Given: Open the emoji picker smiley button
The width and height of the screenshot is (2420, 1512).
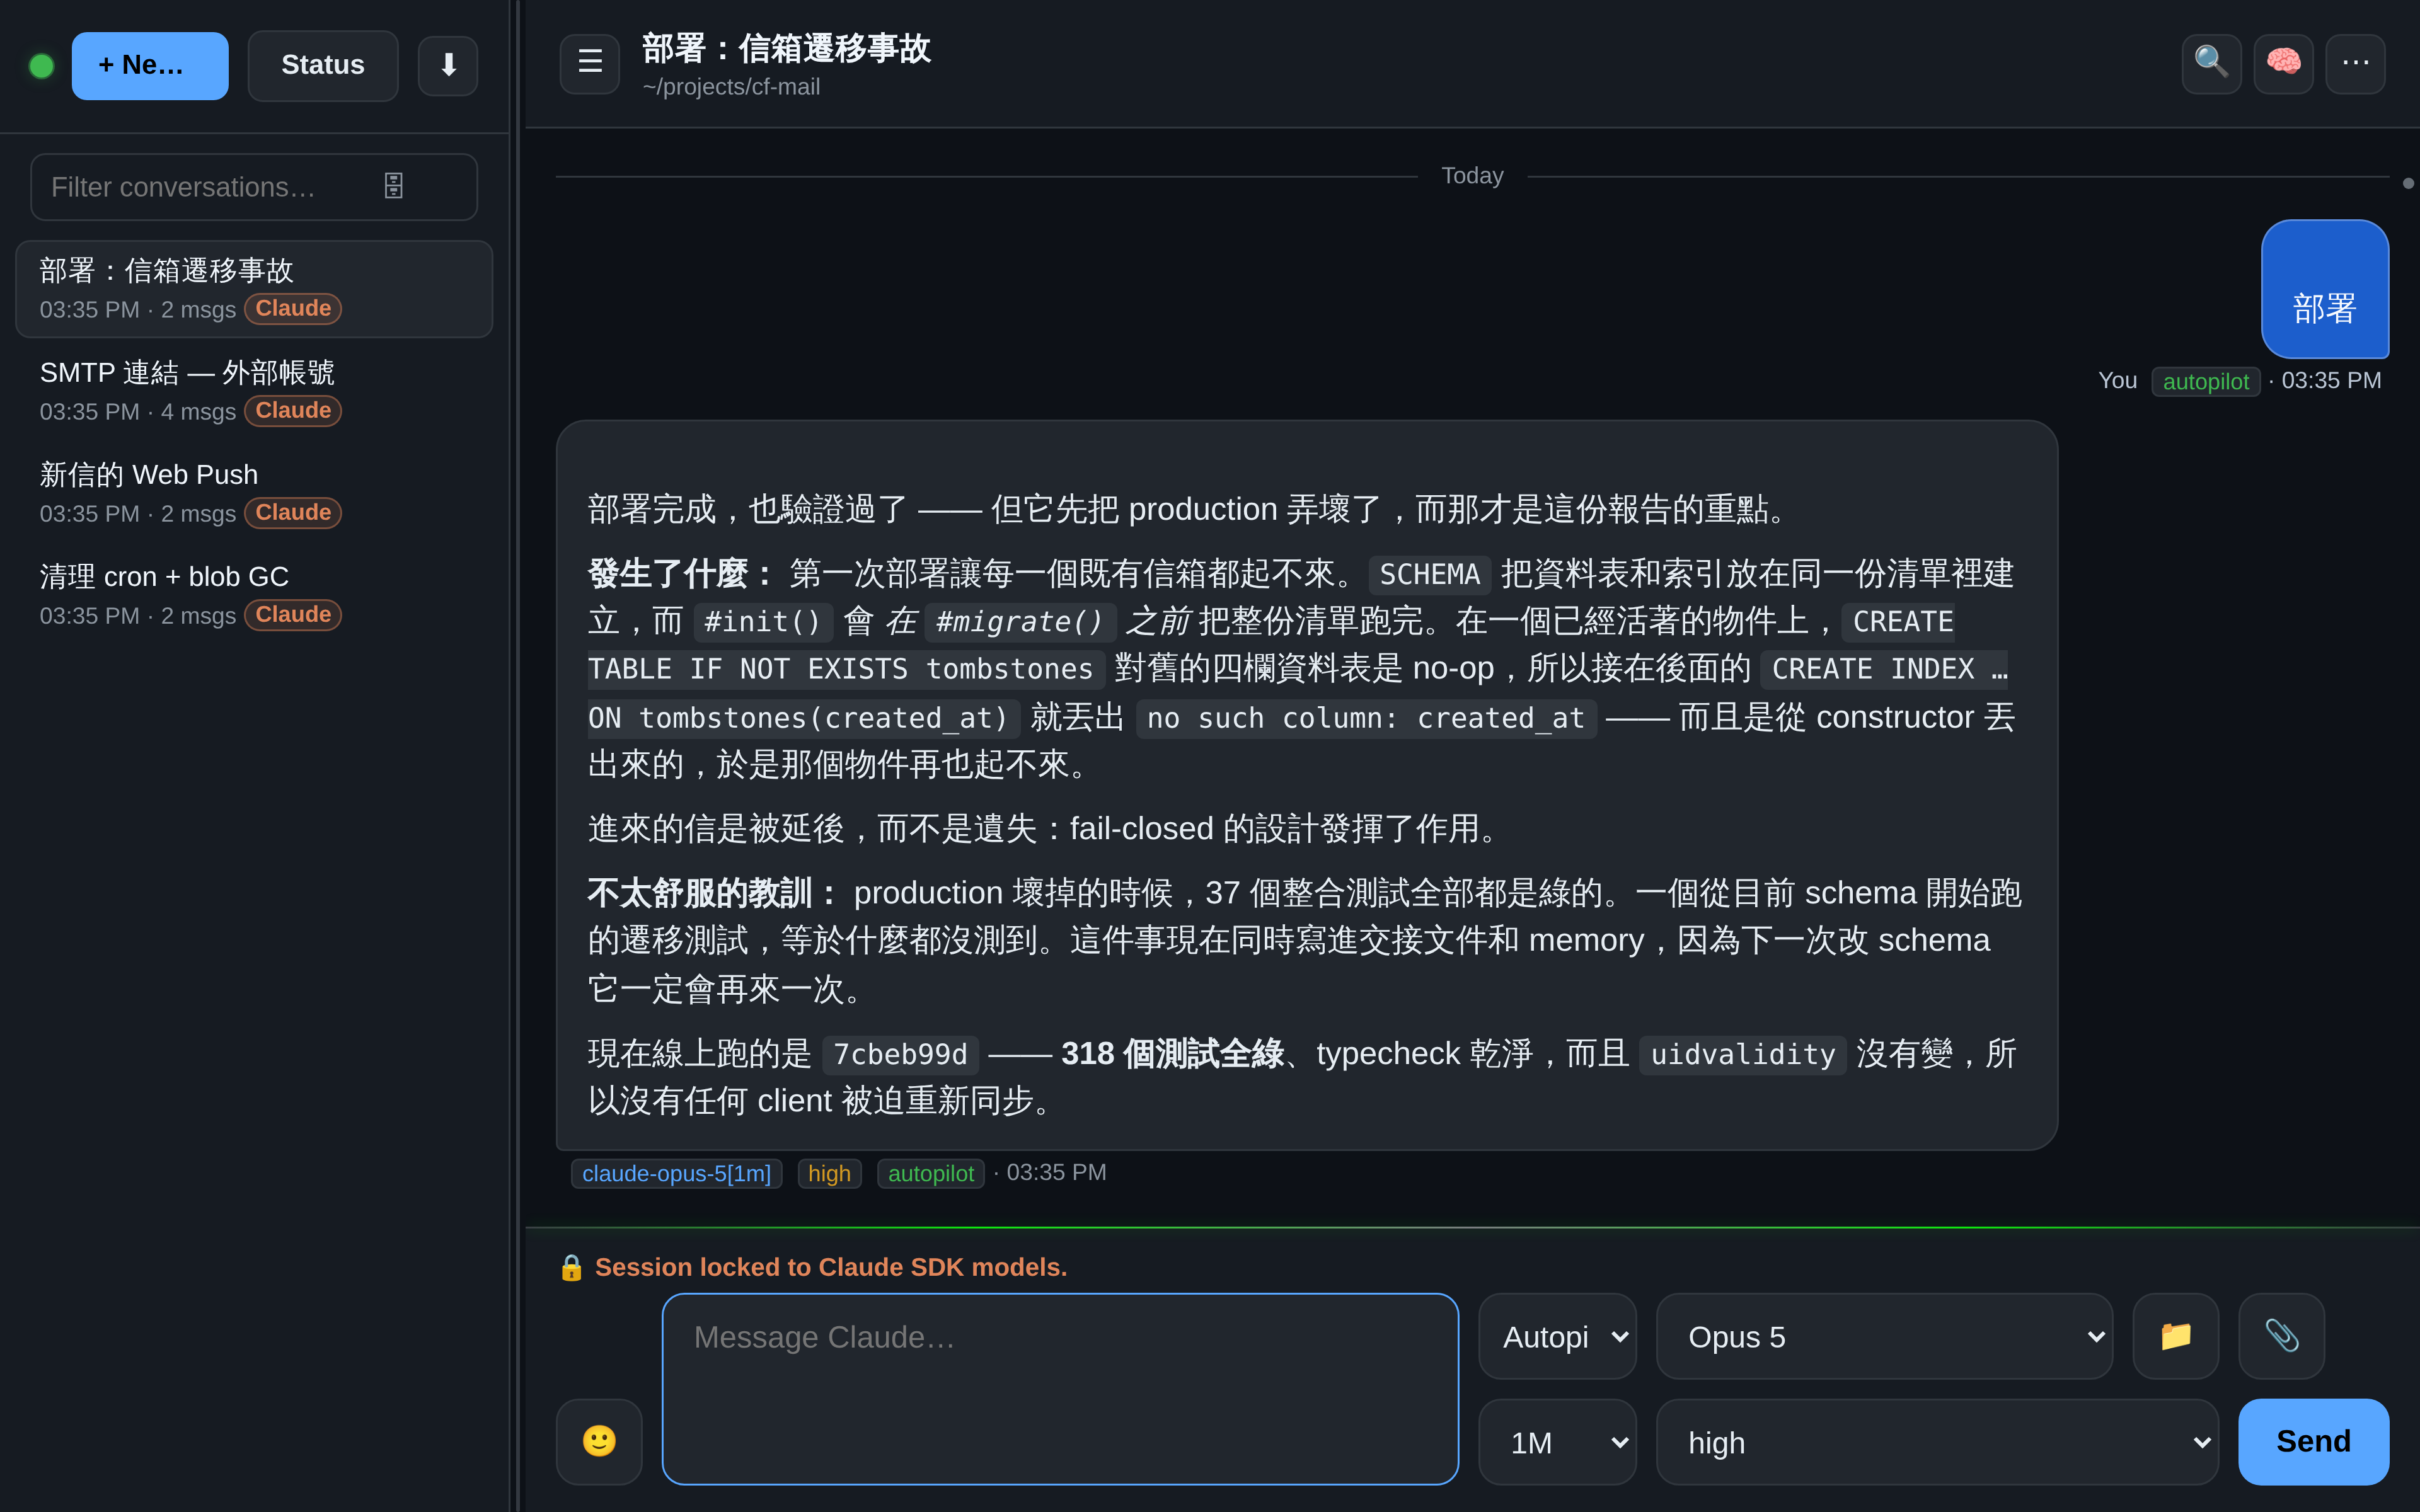Looking at the screenshot, I should click(x=599, y=1441).
